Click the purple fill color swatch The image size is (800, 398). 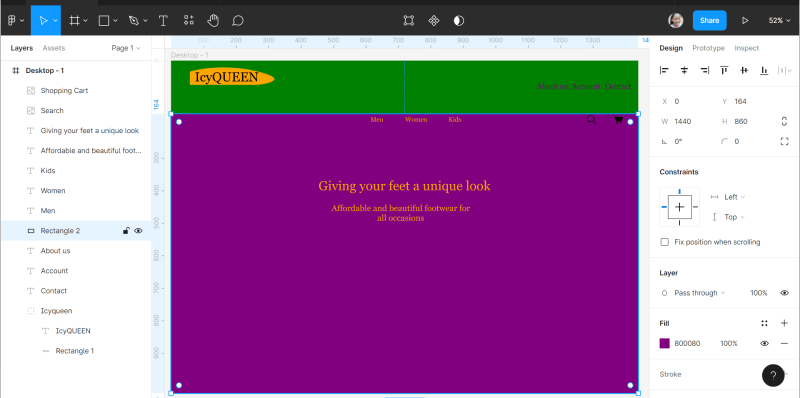coord(664,343)
